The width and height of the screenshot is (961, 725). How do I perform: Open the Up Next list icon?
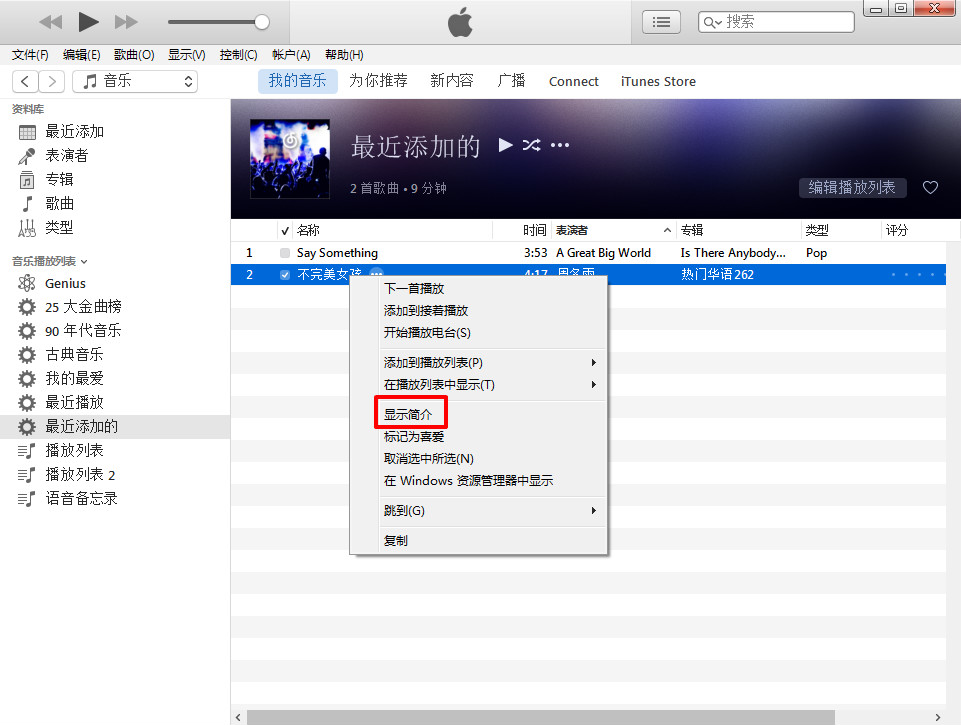click(661, 23)
